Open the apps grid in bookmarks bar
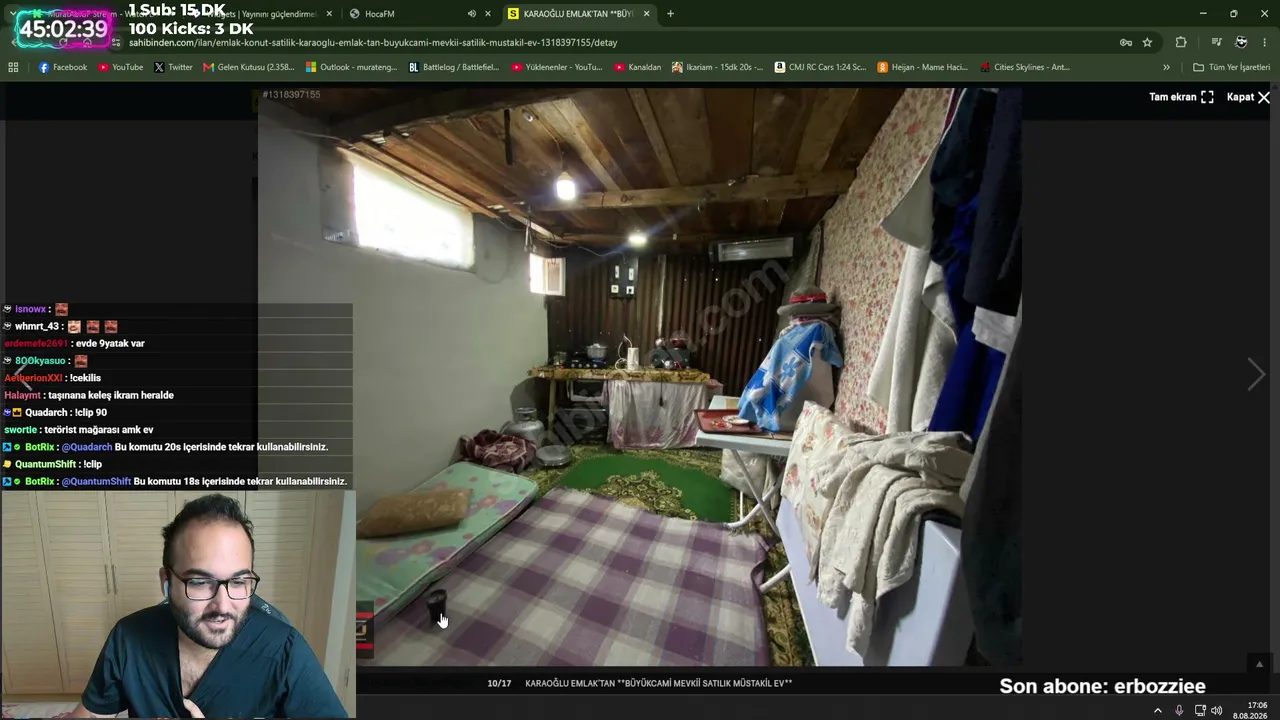This screenshot has width=1280, height=720. point(13,68)
